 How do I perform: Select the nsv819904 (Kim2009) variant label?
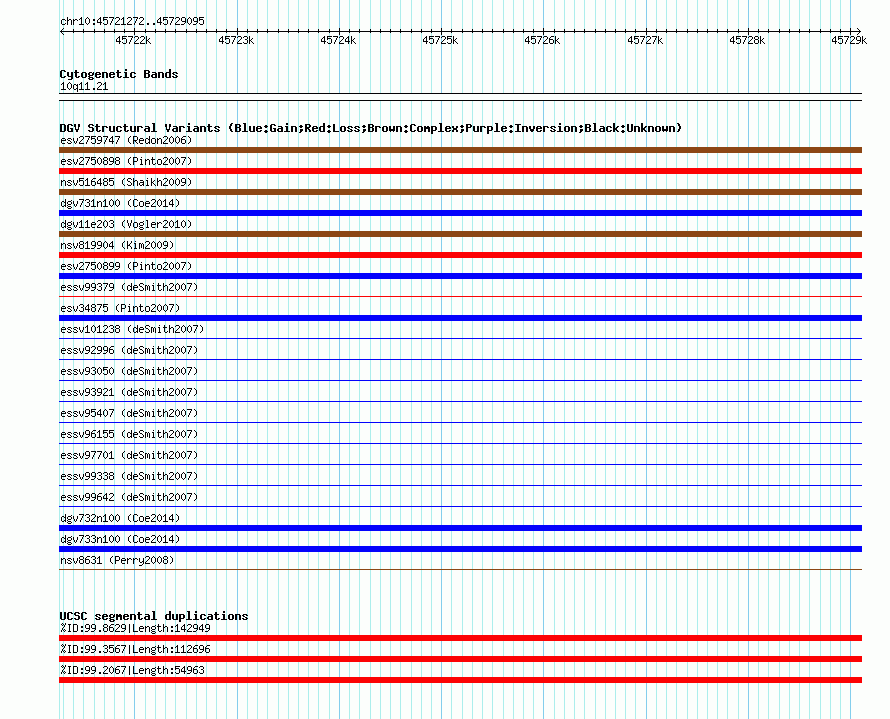coord(117,245)
